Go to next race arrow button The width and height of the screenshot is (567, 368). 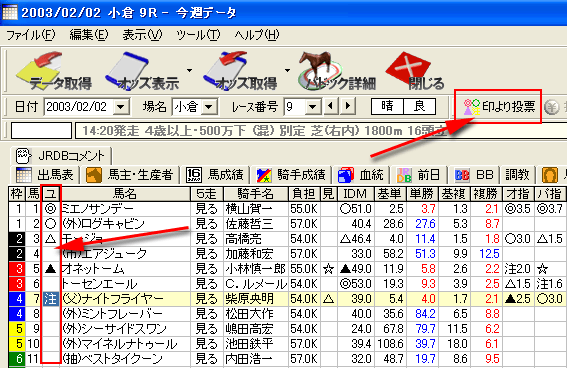(348, 106)
